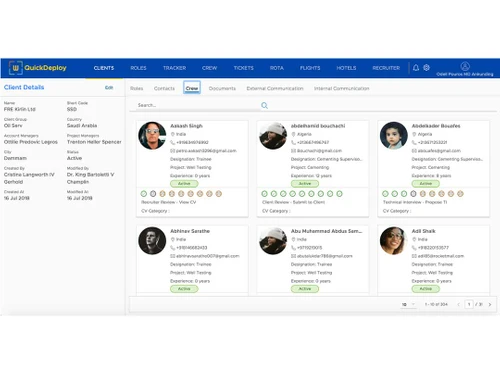Click 'Client Review - Submit to Client' text

293,202
